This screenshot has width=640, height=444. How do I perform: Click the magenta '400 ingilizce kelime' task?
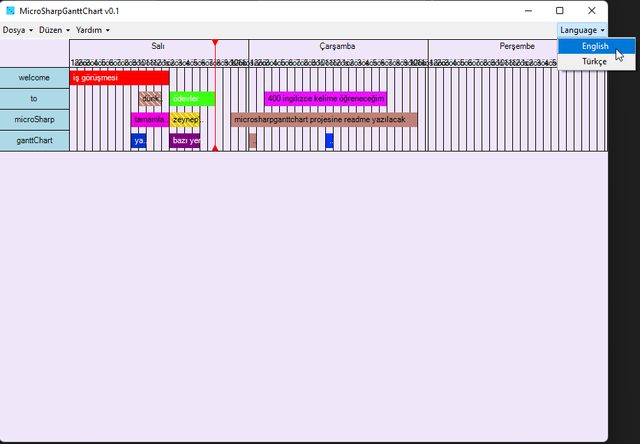(x=325, y=99)
